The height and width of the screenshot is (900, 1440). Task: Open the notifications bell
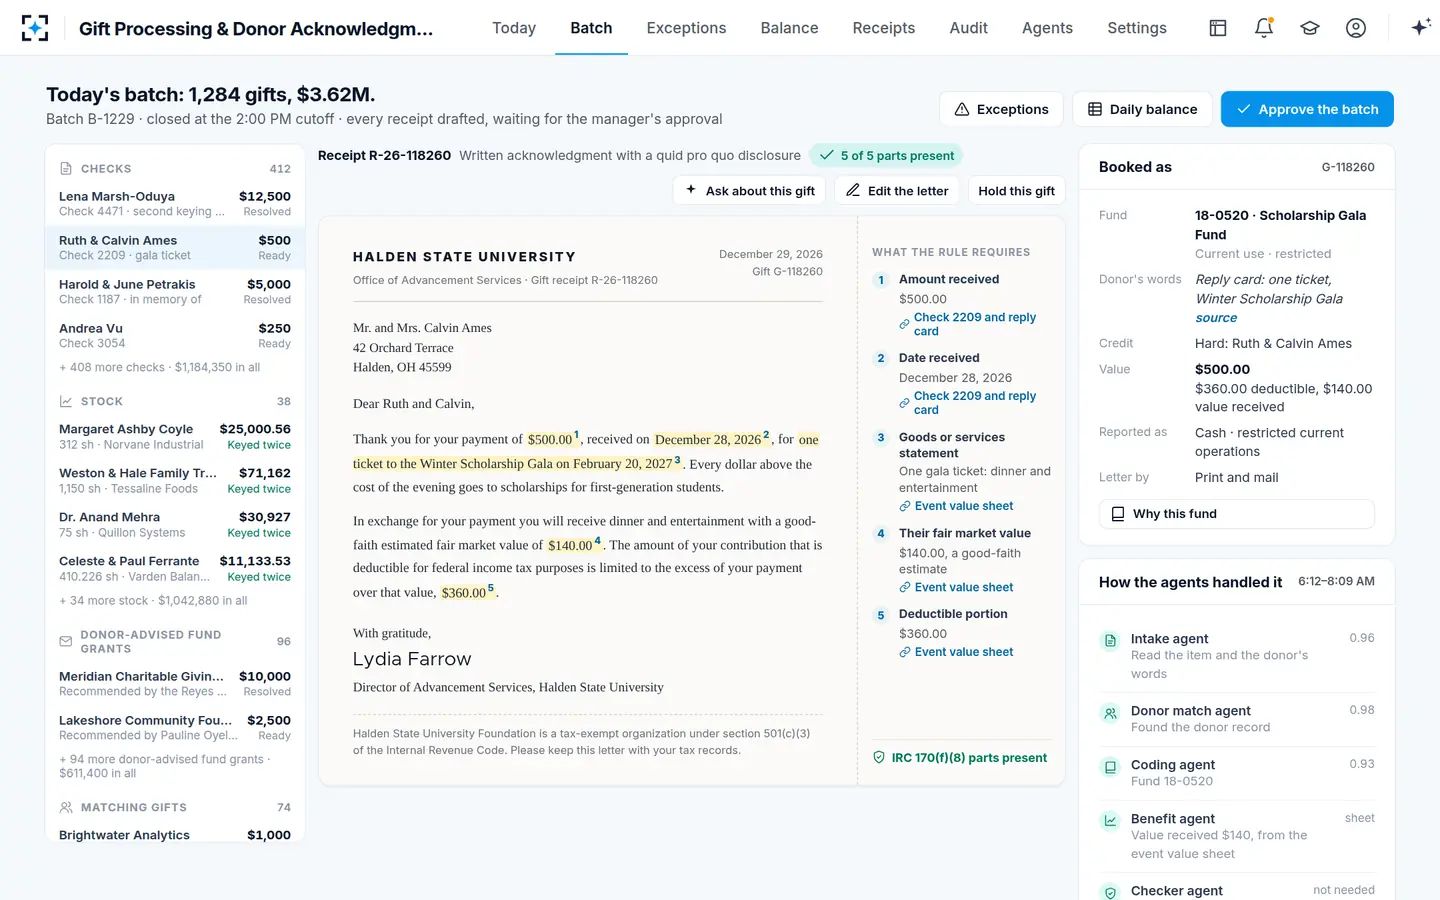(1264, 28)
